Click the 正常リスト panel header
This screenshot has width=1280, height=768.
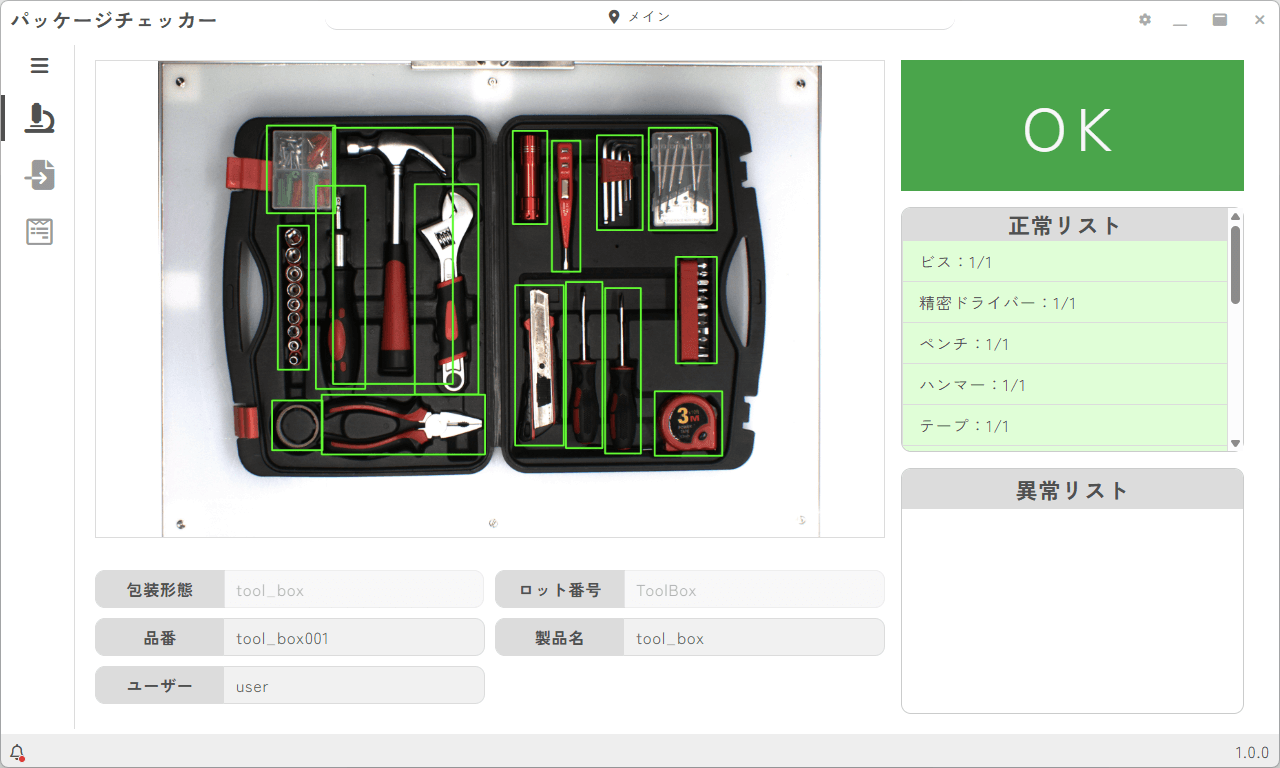coord(1065,224)
